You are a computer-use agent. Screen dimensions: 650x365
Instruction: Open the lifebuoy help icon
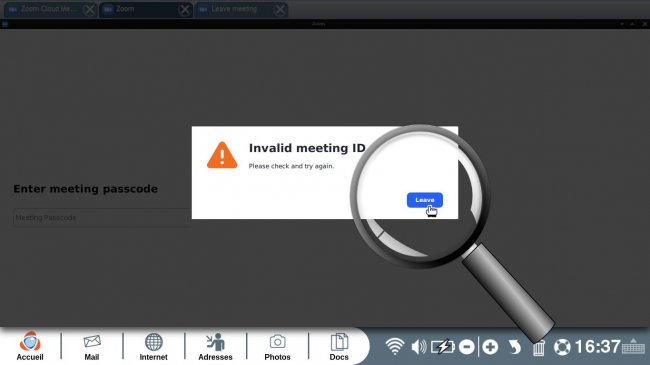pos(562,347)
